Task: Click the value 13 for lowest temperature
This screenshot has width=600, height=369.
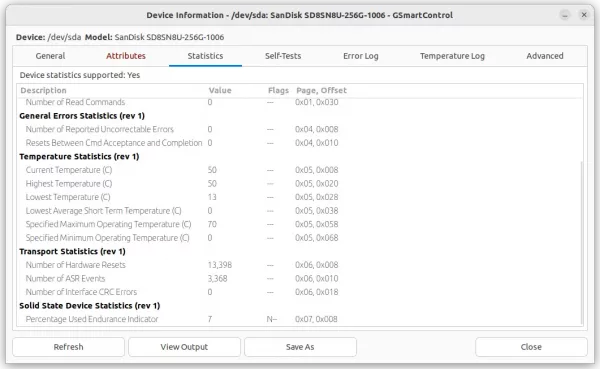Action: click(212, 197)
